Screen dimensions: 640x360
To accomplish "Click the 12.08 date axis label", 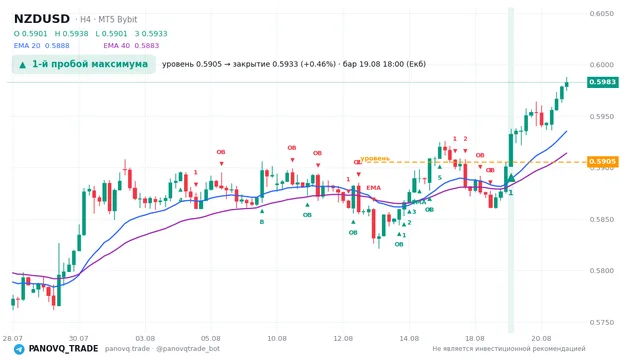I will click(343, 338).
